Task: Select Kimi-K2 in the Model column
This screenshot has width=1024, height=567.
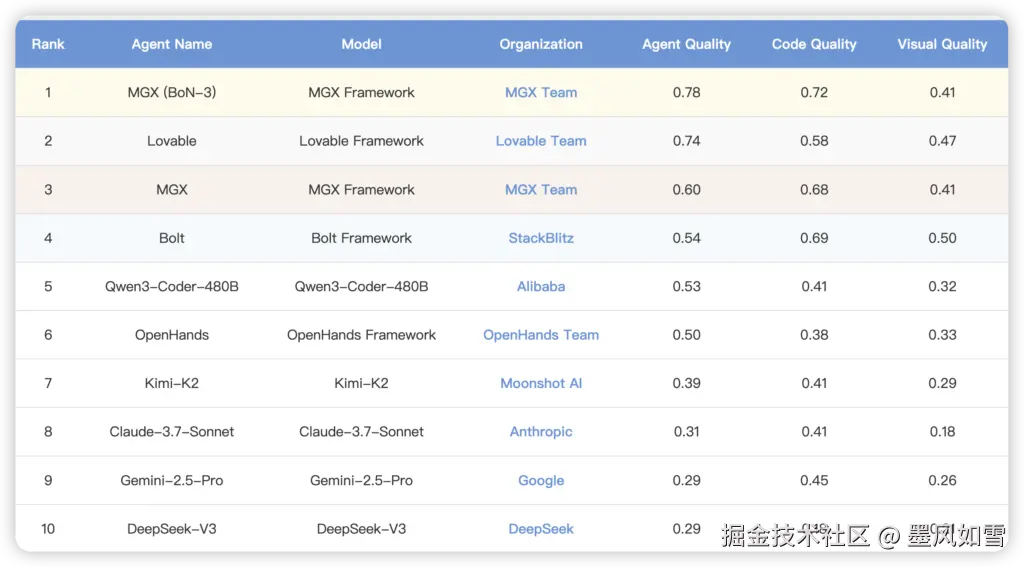Action: (x=361, y=383)
